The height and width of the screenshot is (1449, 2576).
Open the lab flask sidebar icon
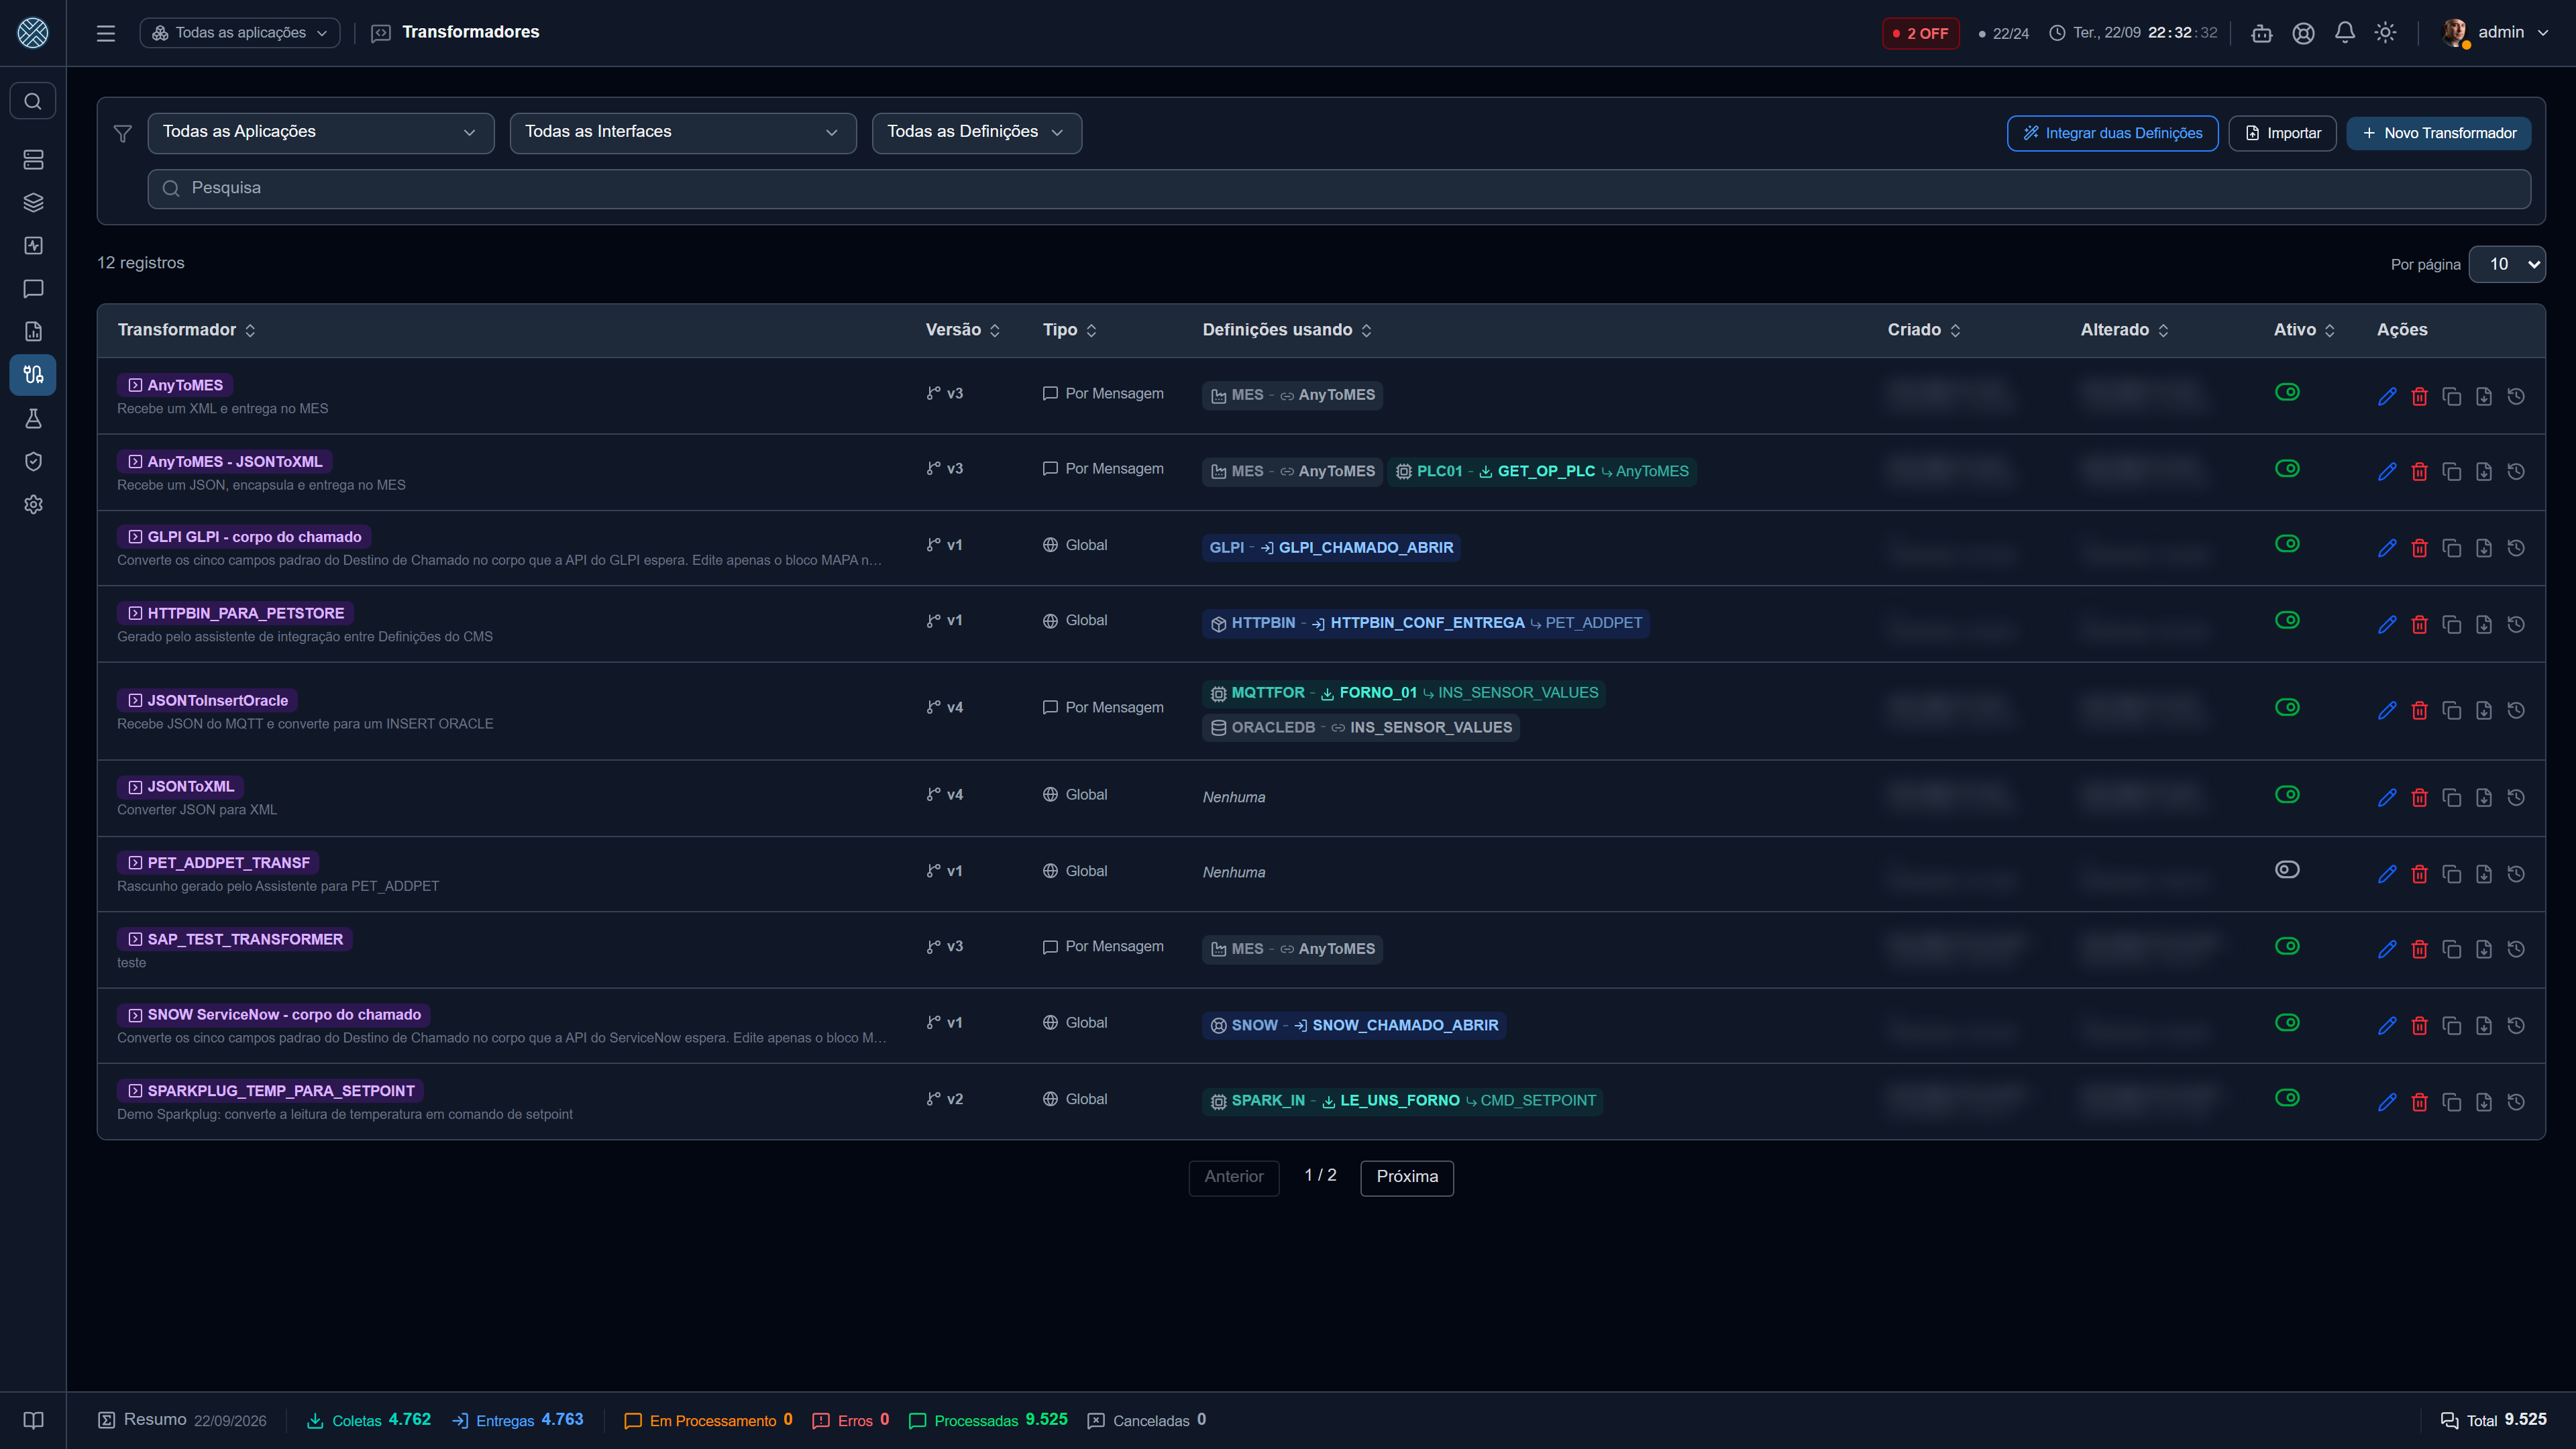click(x=33, y=418)
